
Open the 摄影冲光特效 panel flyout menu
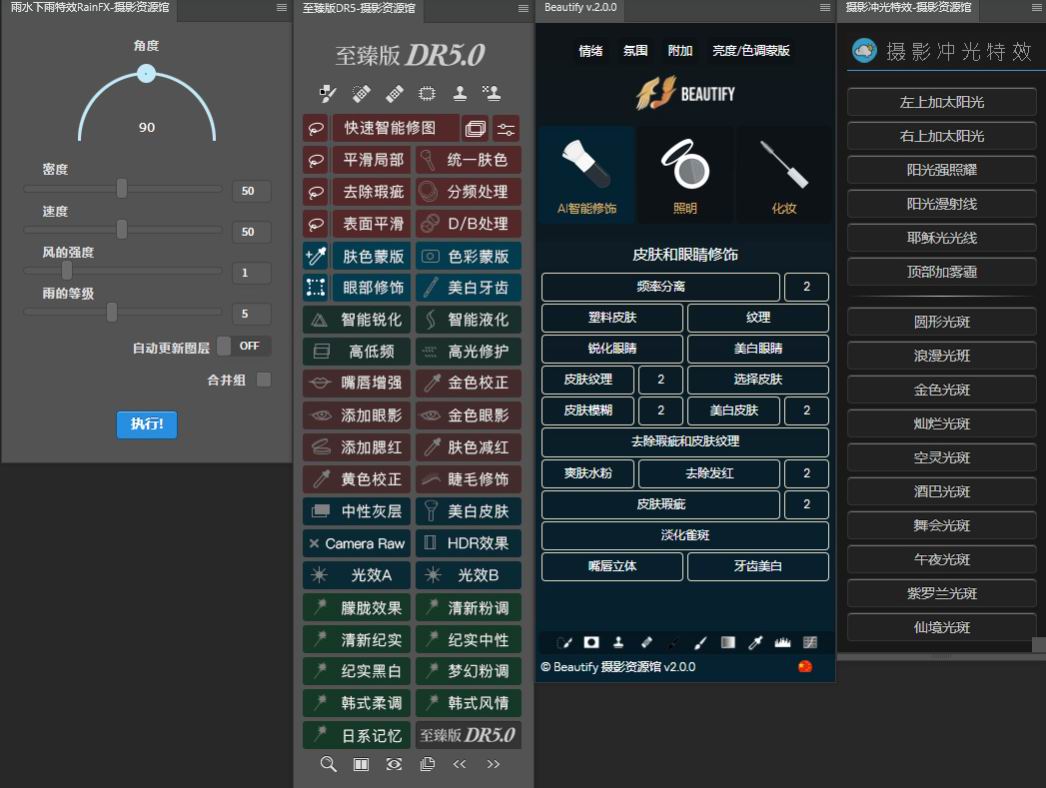[1037, 7]
